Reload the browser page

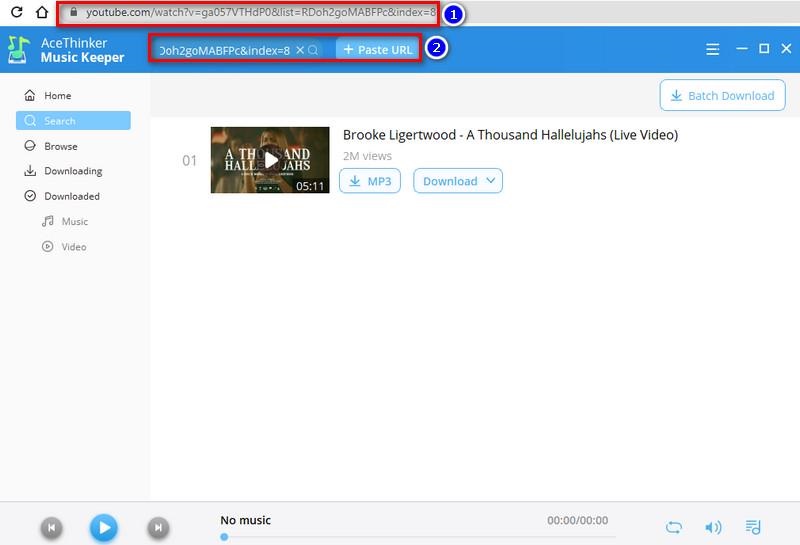(17, 12)
